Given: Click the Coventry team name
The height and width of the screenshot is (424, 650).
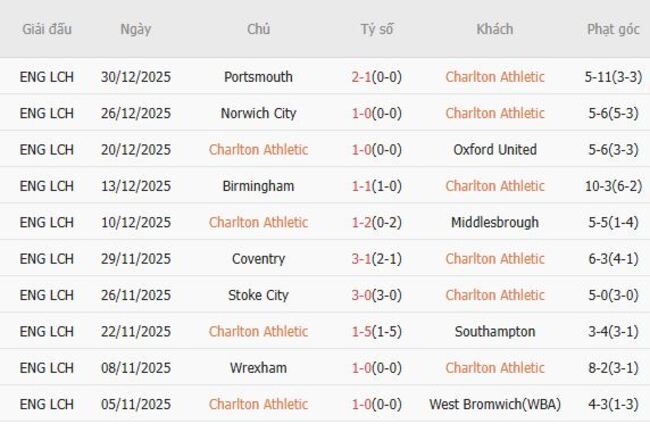Looking at the screenshot, I should point(259,259).
